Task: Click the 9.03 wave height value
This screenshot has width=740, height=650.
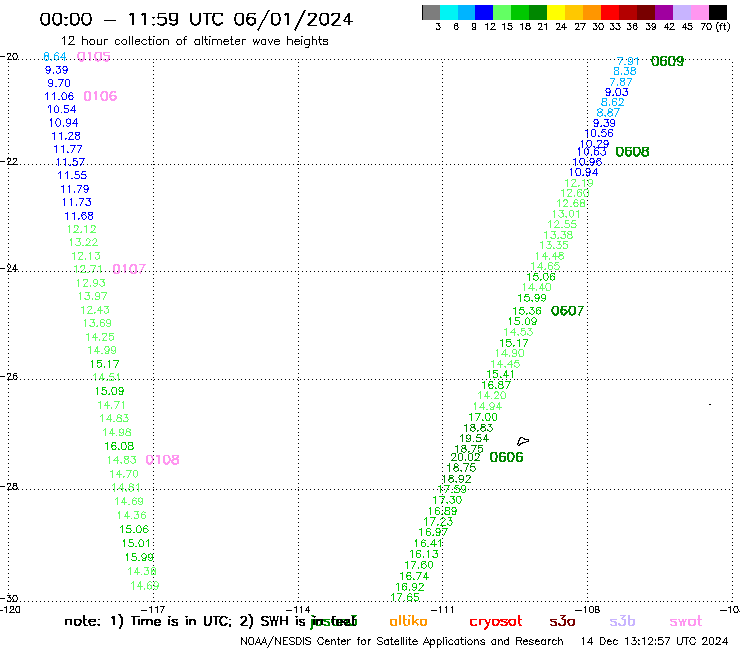Action: tap(617, 92)
